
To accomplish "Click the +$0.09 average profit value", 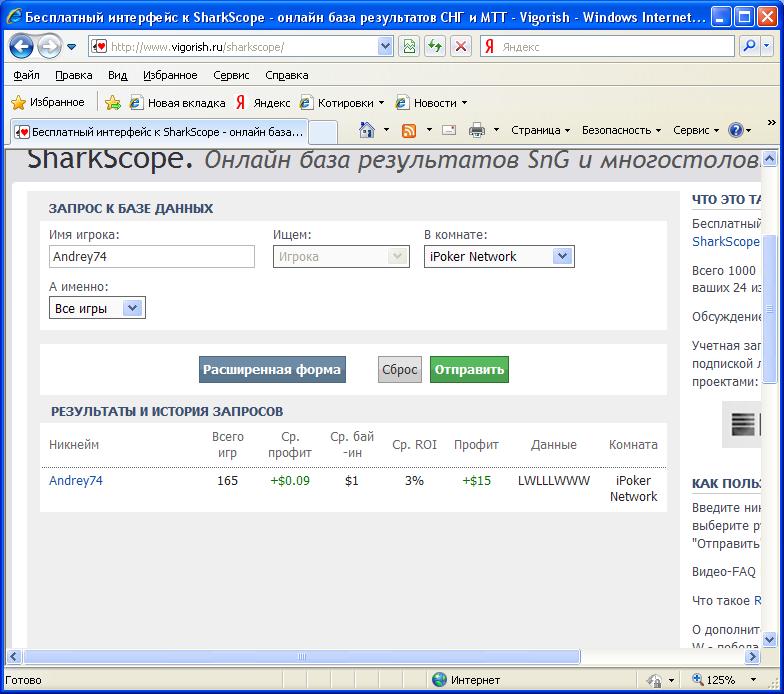I will point(290,480).
